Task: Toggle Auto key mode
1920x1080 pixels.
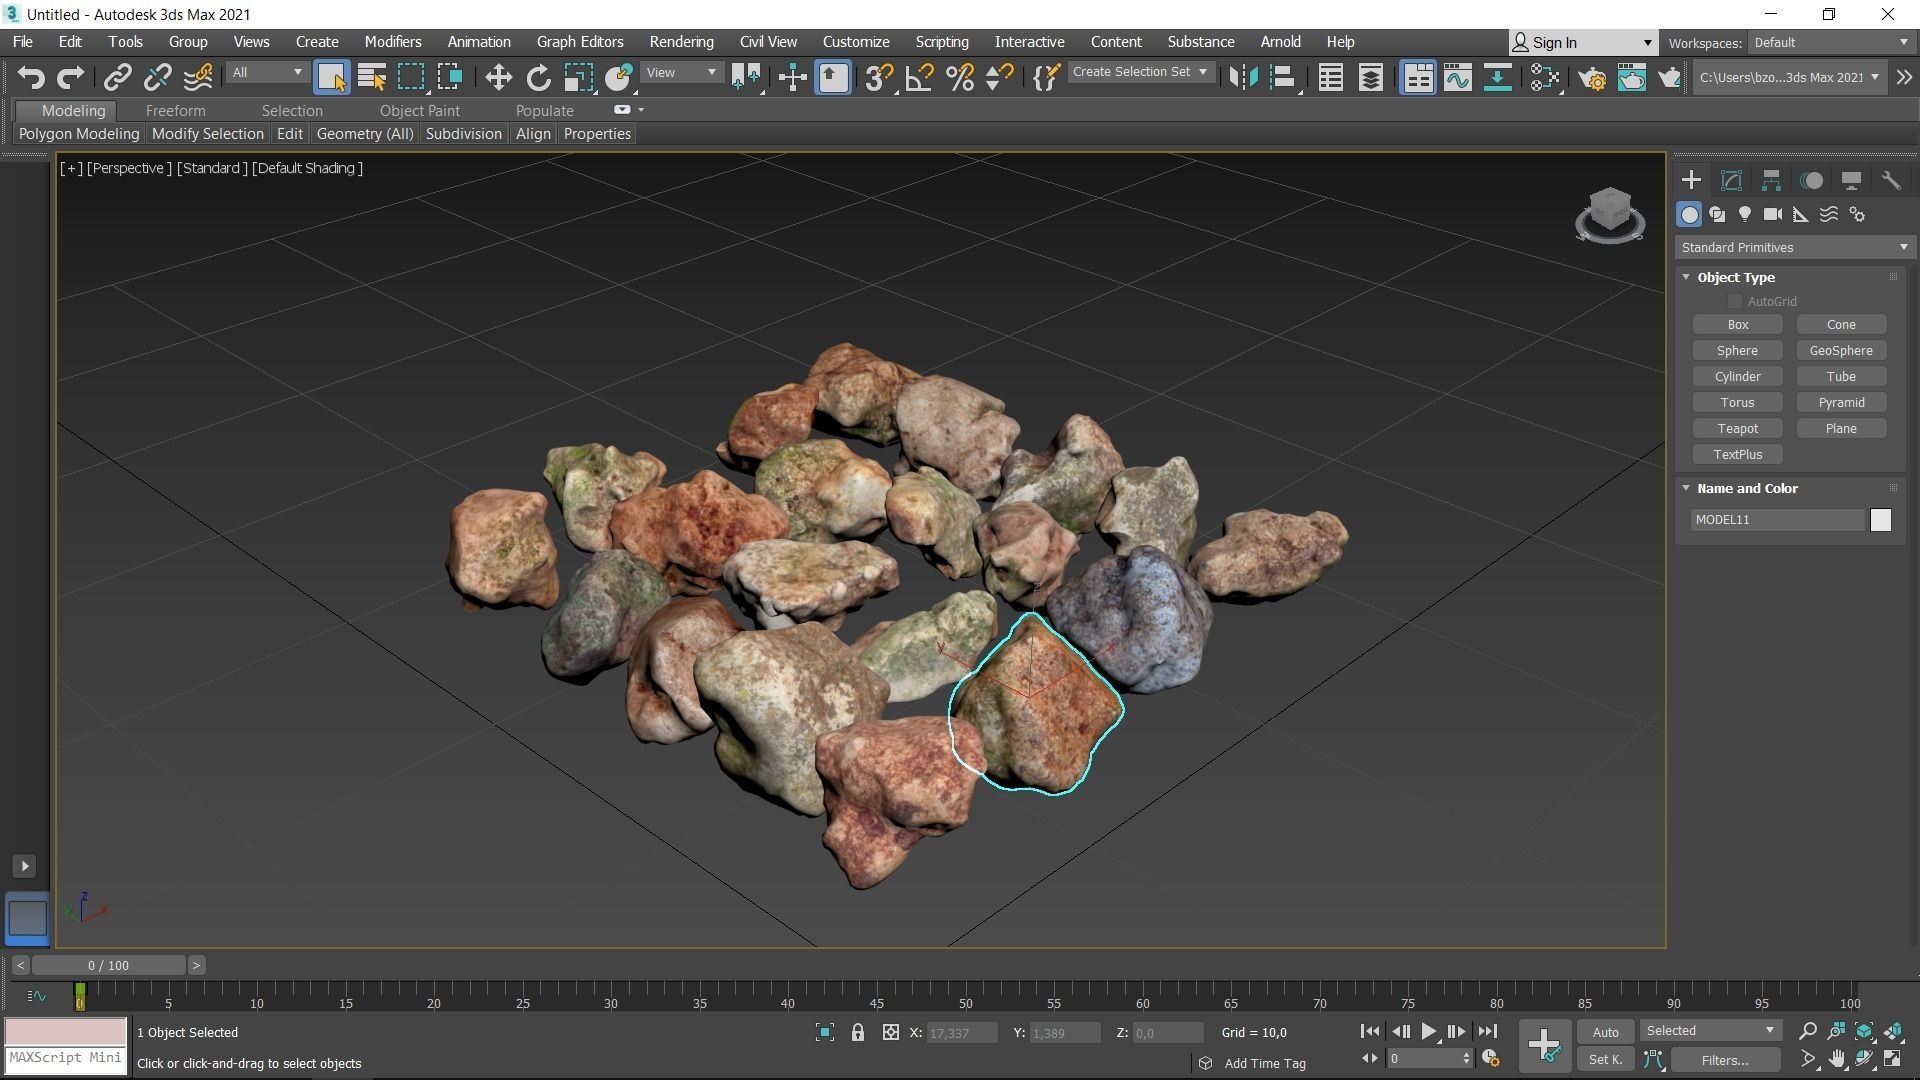Action: coord(1605,1032)
